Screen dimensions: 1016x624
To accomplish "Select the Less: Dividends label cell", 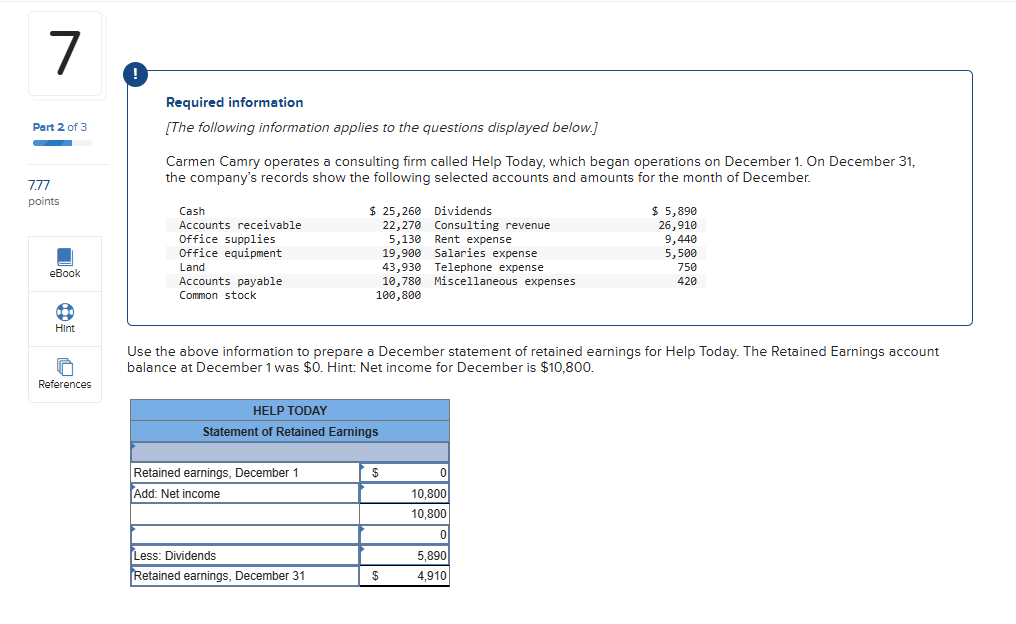I will click(x=245, y=555).
